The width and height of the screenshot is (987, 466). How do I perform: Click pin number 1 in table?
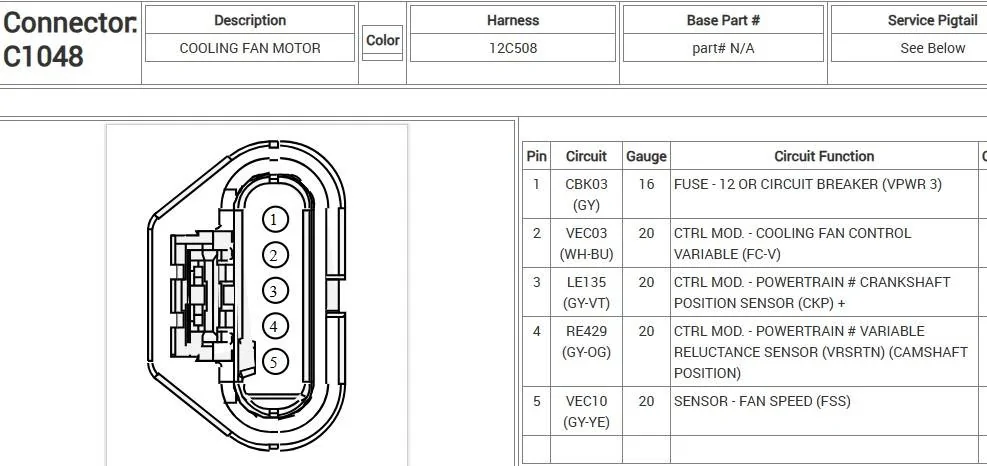point(536,185)
